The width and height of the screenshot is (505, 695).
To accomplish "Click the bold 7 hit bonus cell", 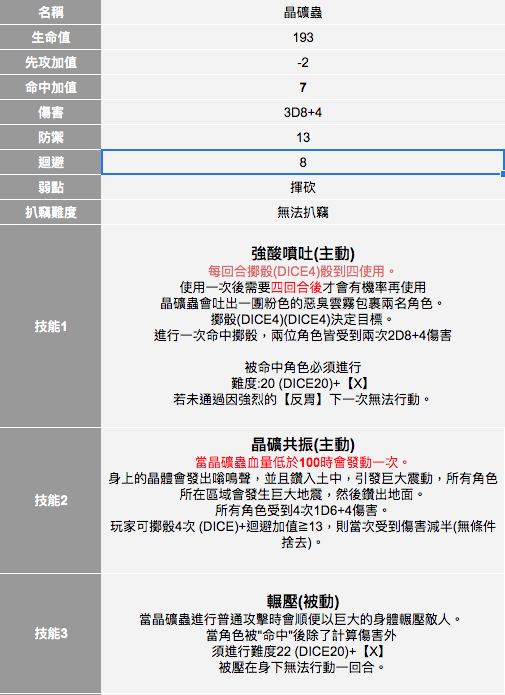I will click(303, 87).
